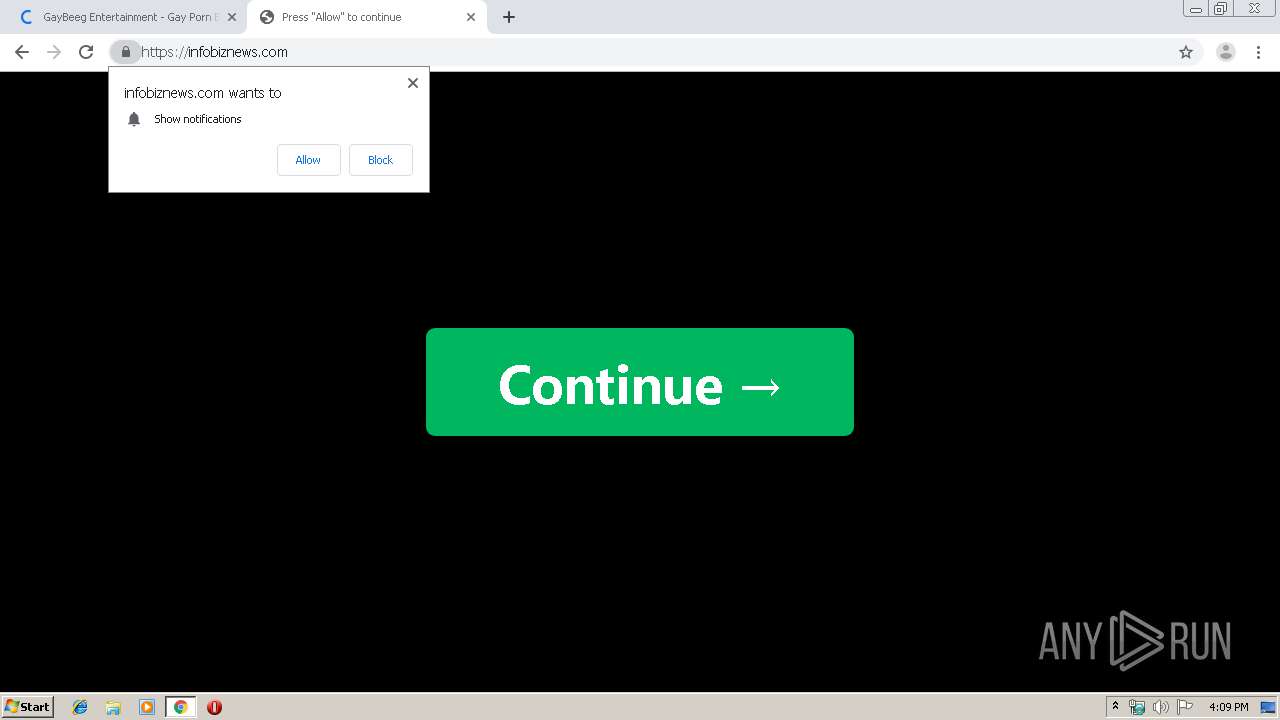The height and width of the screenshot is (720, 1280).
Task: Open the Chrome three-dot menu
Action: pyautogui.click(x=1258, y=52)
